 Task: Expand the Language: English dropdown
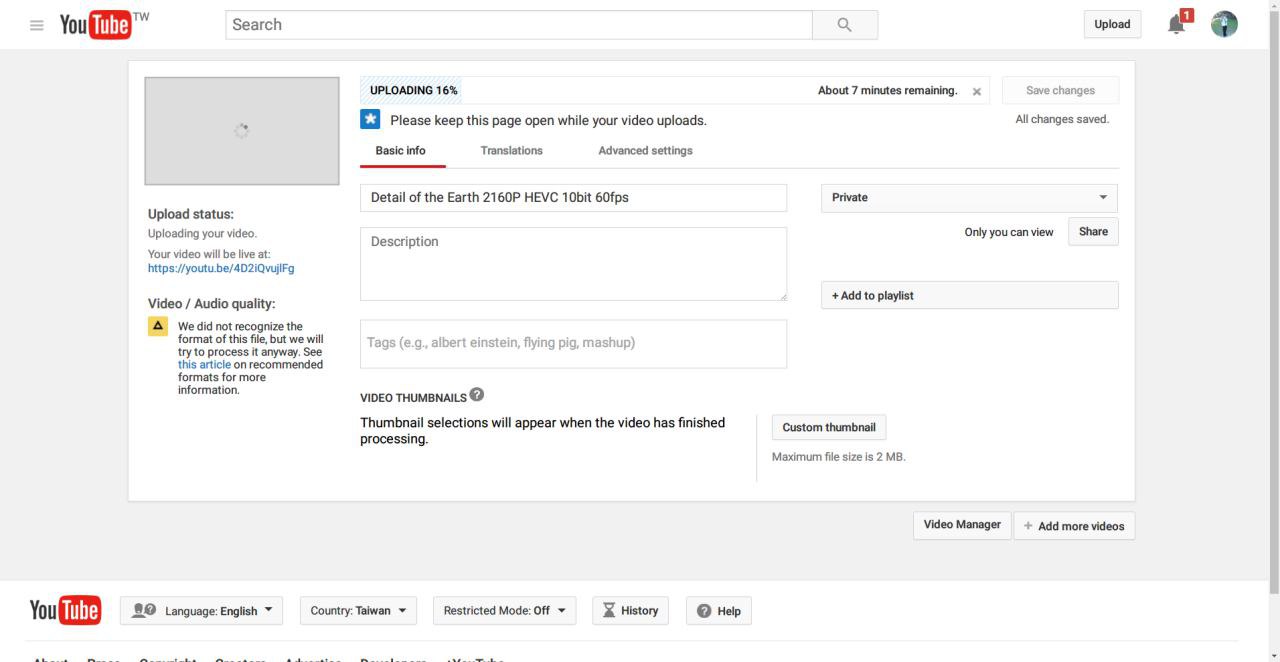[202, 611]
